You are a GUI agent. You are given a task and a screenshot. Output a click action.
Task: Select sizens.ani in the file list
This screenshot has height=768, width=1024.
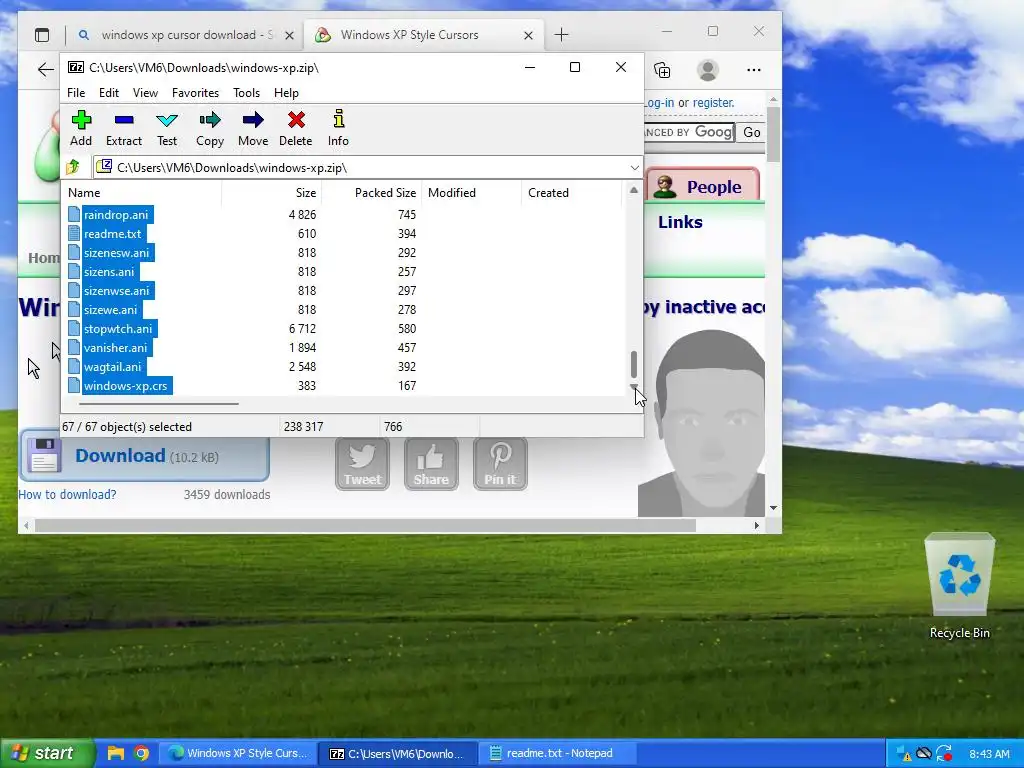coord(108,271)
